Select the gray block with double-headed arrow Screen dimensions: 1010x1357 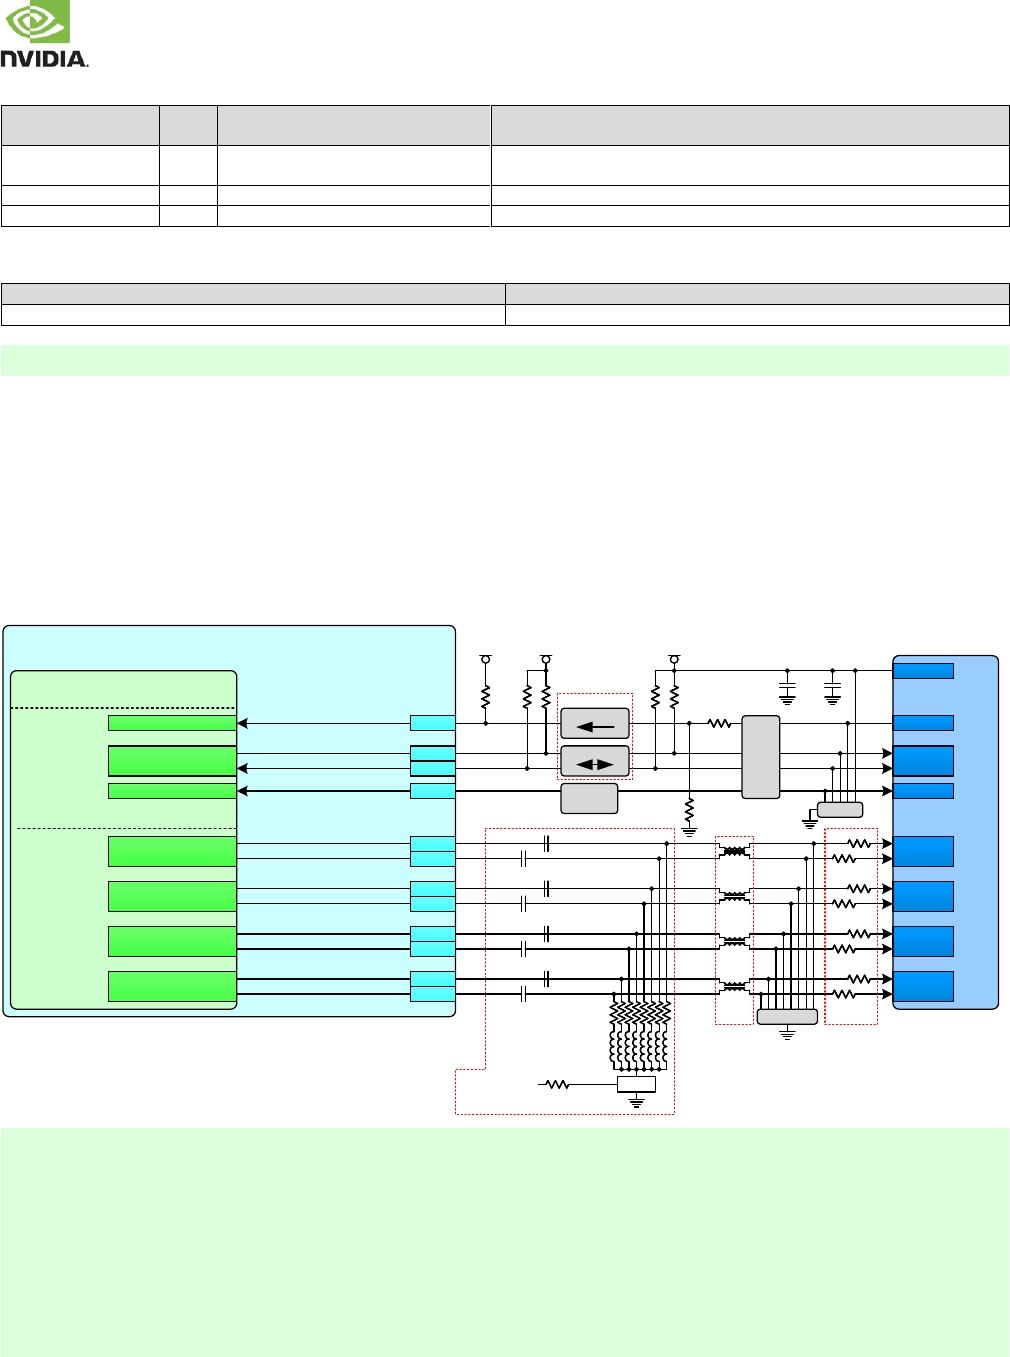tap(595, 761)
